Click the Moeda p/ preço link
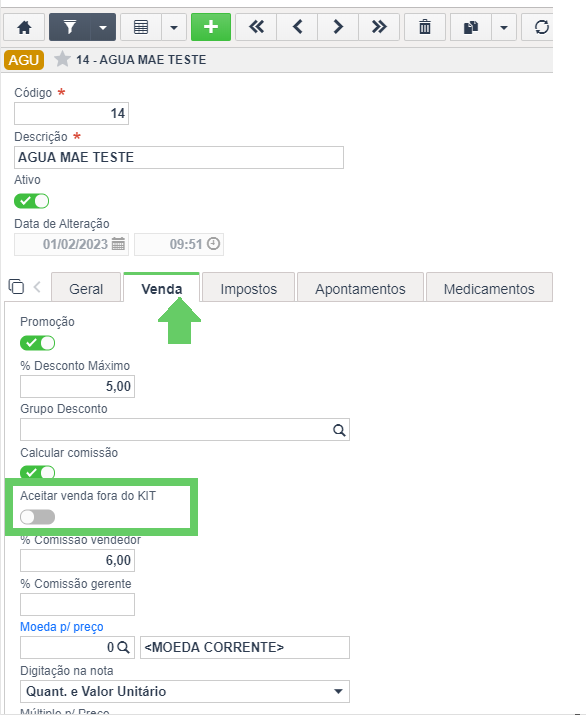Image resolution: width=586 pixels, height=715 pixels. pos(62,627)
